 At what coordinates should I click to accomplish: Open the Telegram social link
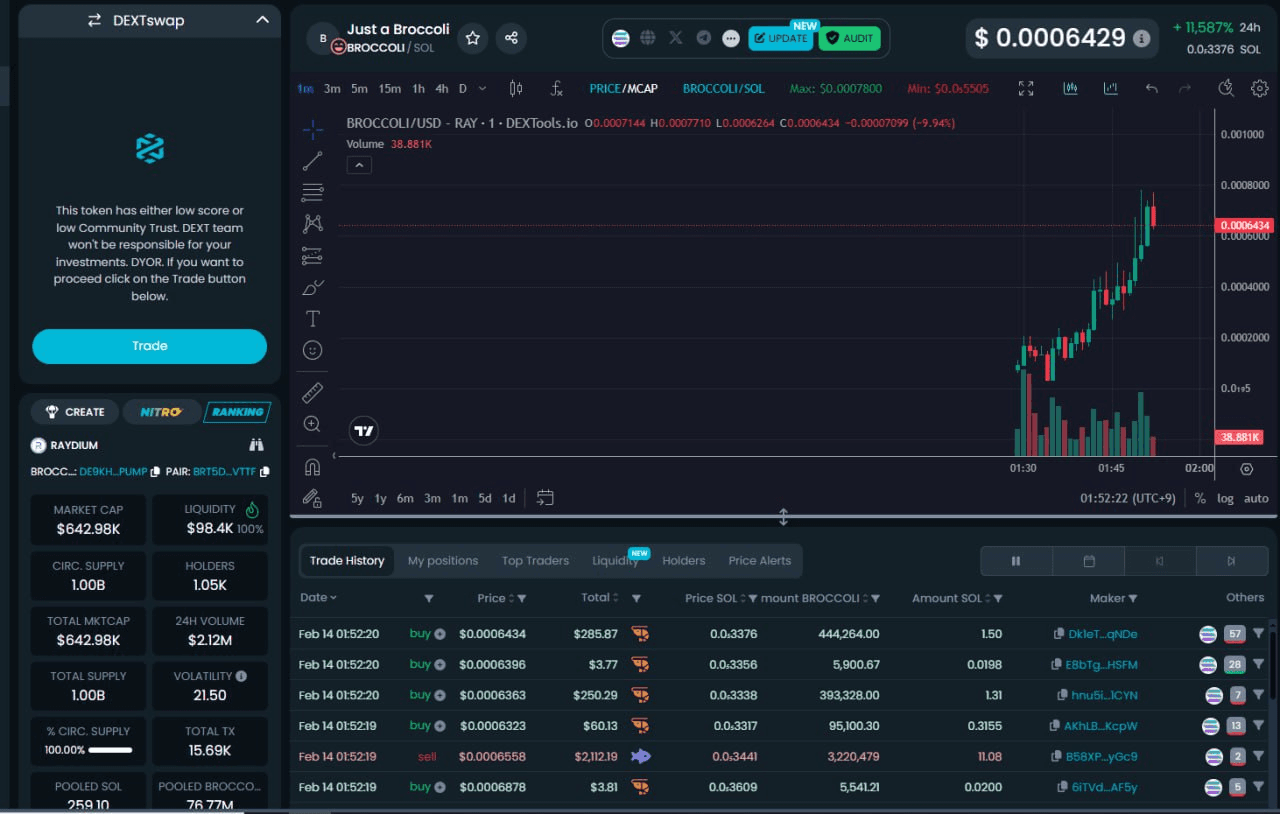click(x=704, y=38)
